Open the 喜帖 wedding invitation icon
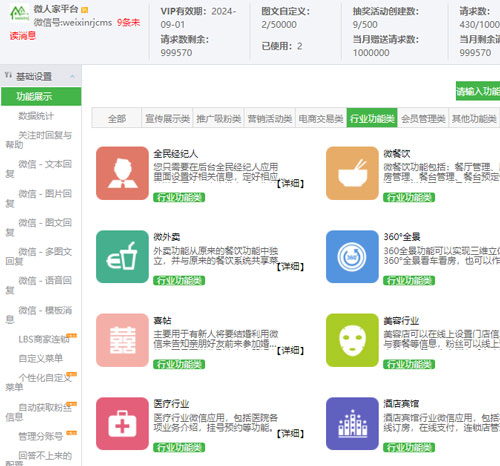Image resolution: width=500 pixels, height=466 pixels. coord(122,340)
